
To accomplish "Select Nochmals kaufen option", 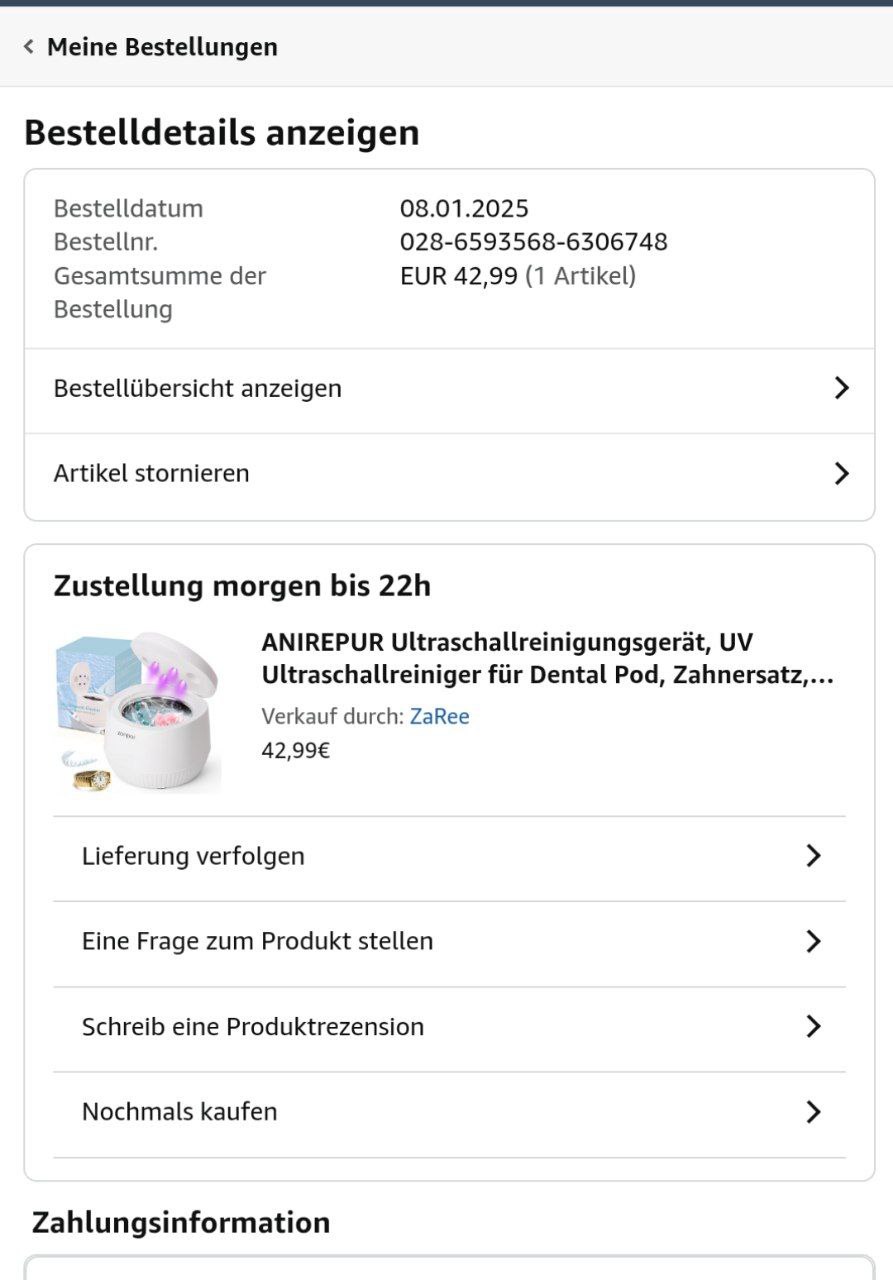I will [180, 1112].
